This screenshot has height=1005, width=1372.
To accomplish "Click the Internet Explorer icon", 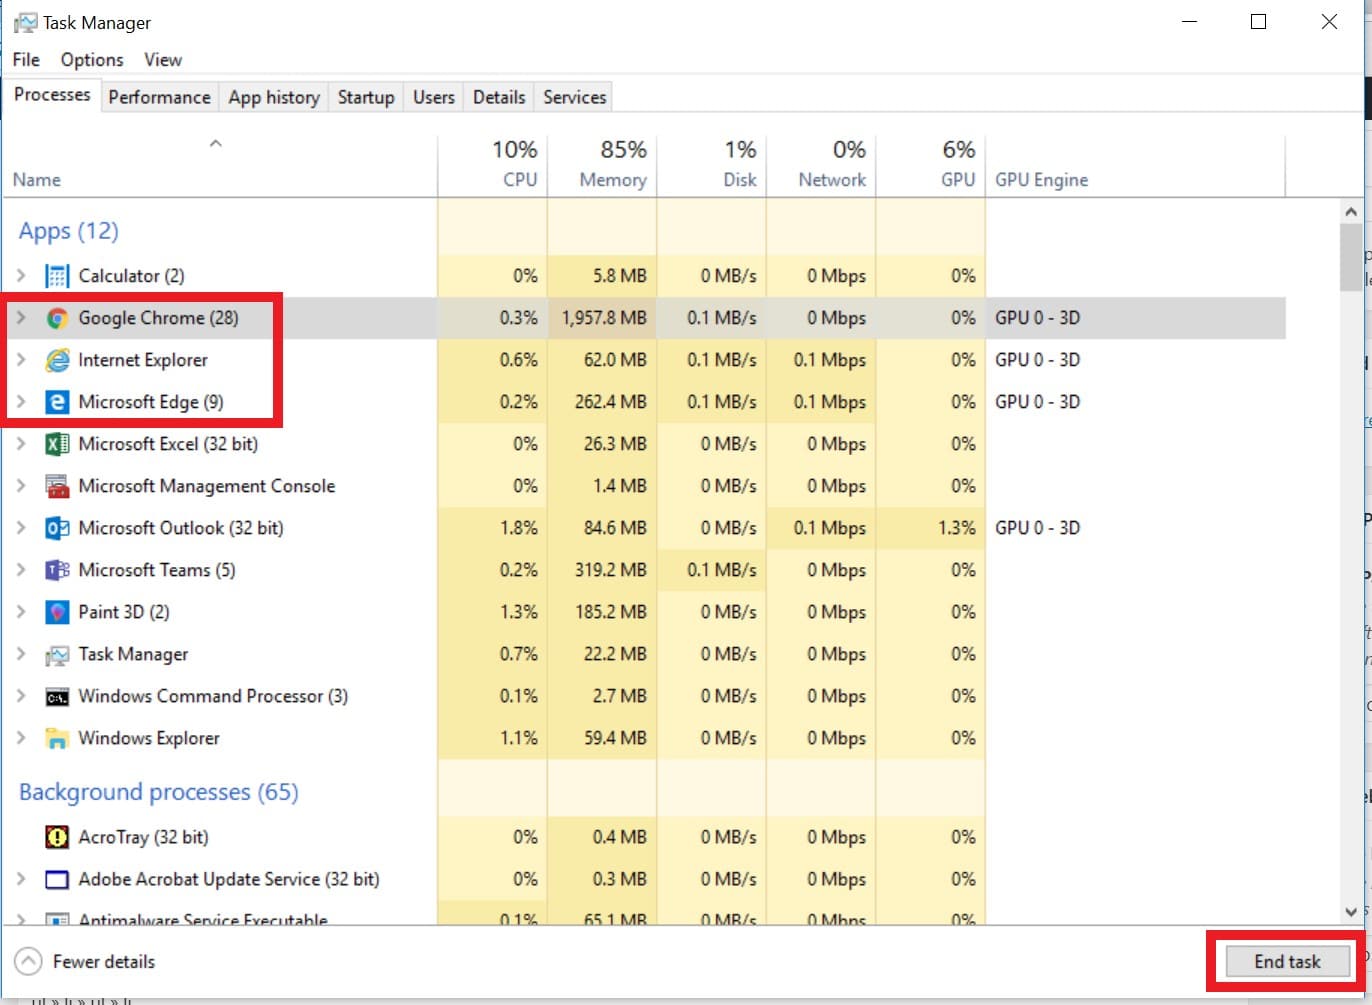I will point(57,360).
